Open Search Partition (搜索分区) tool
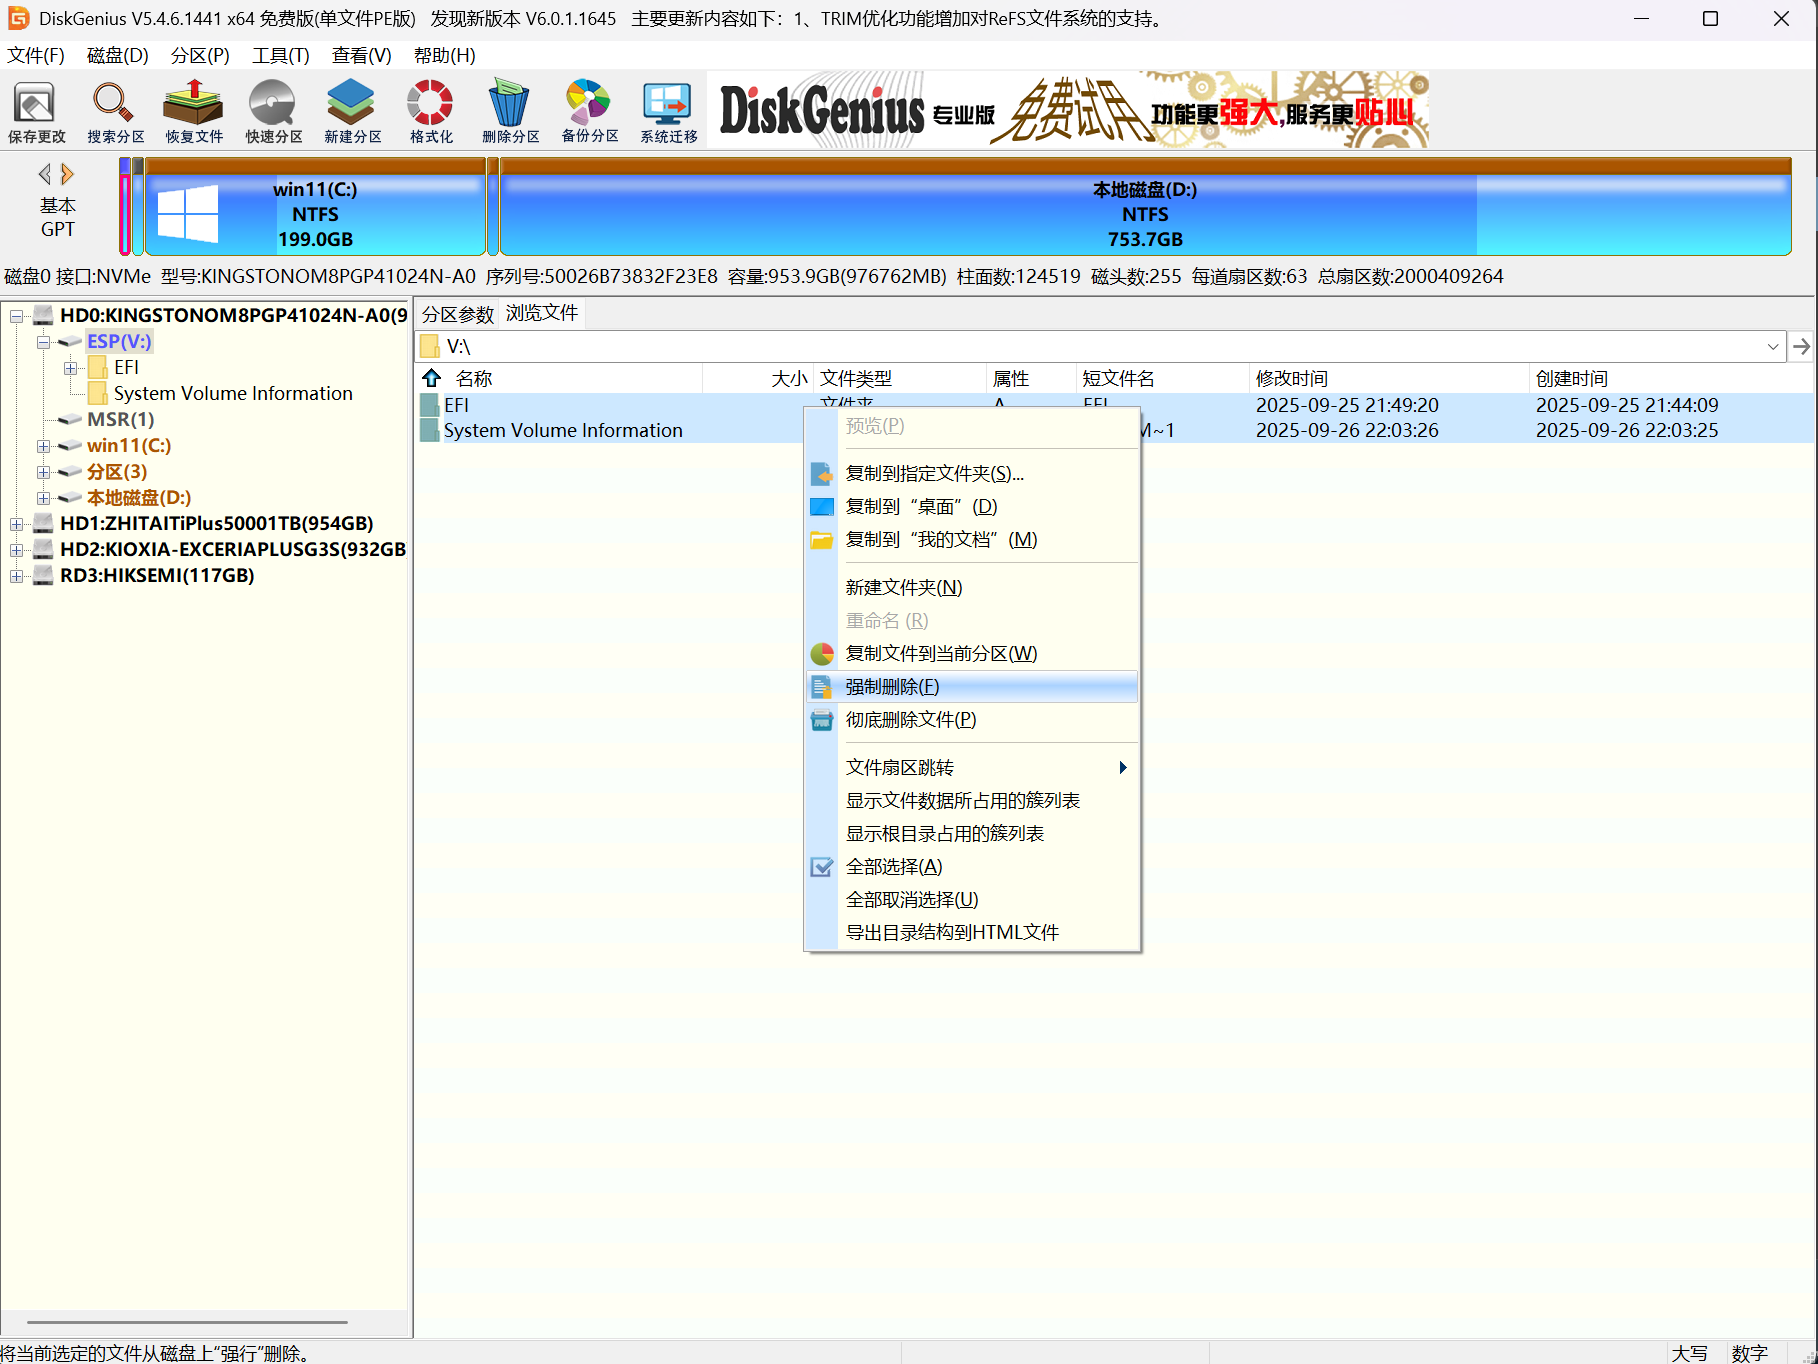 click(115, 111)
